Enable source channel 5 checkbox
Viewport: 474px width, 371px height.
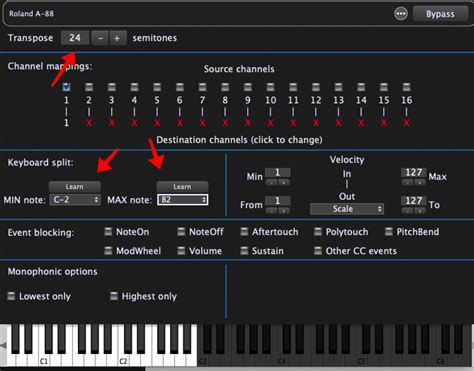[x=157, y=87]
